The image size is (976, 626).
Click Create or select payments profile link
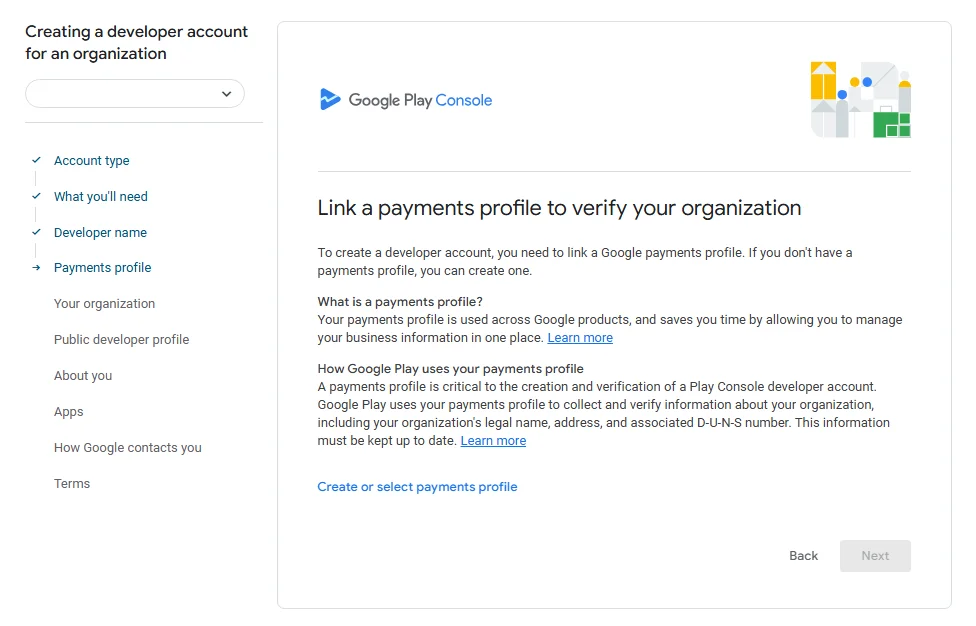point(417,487)
